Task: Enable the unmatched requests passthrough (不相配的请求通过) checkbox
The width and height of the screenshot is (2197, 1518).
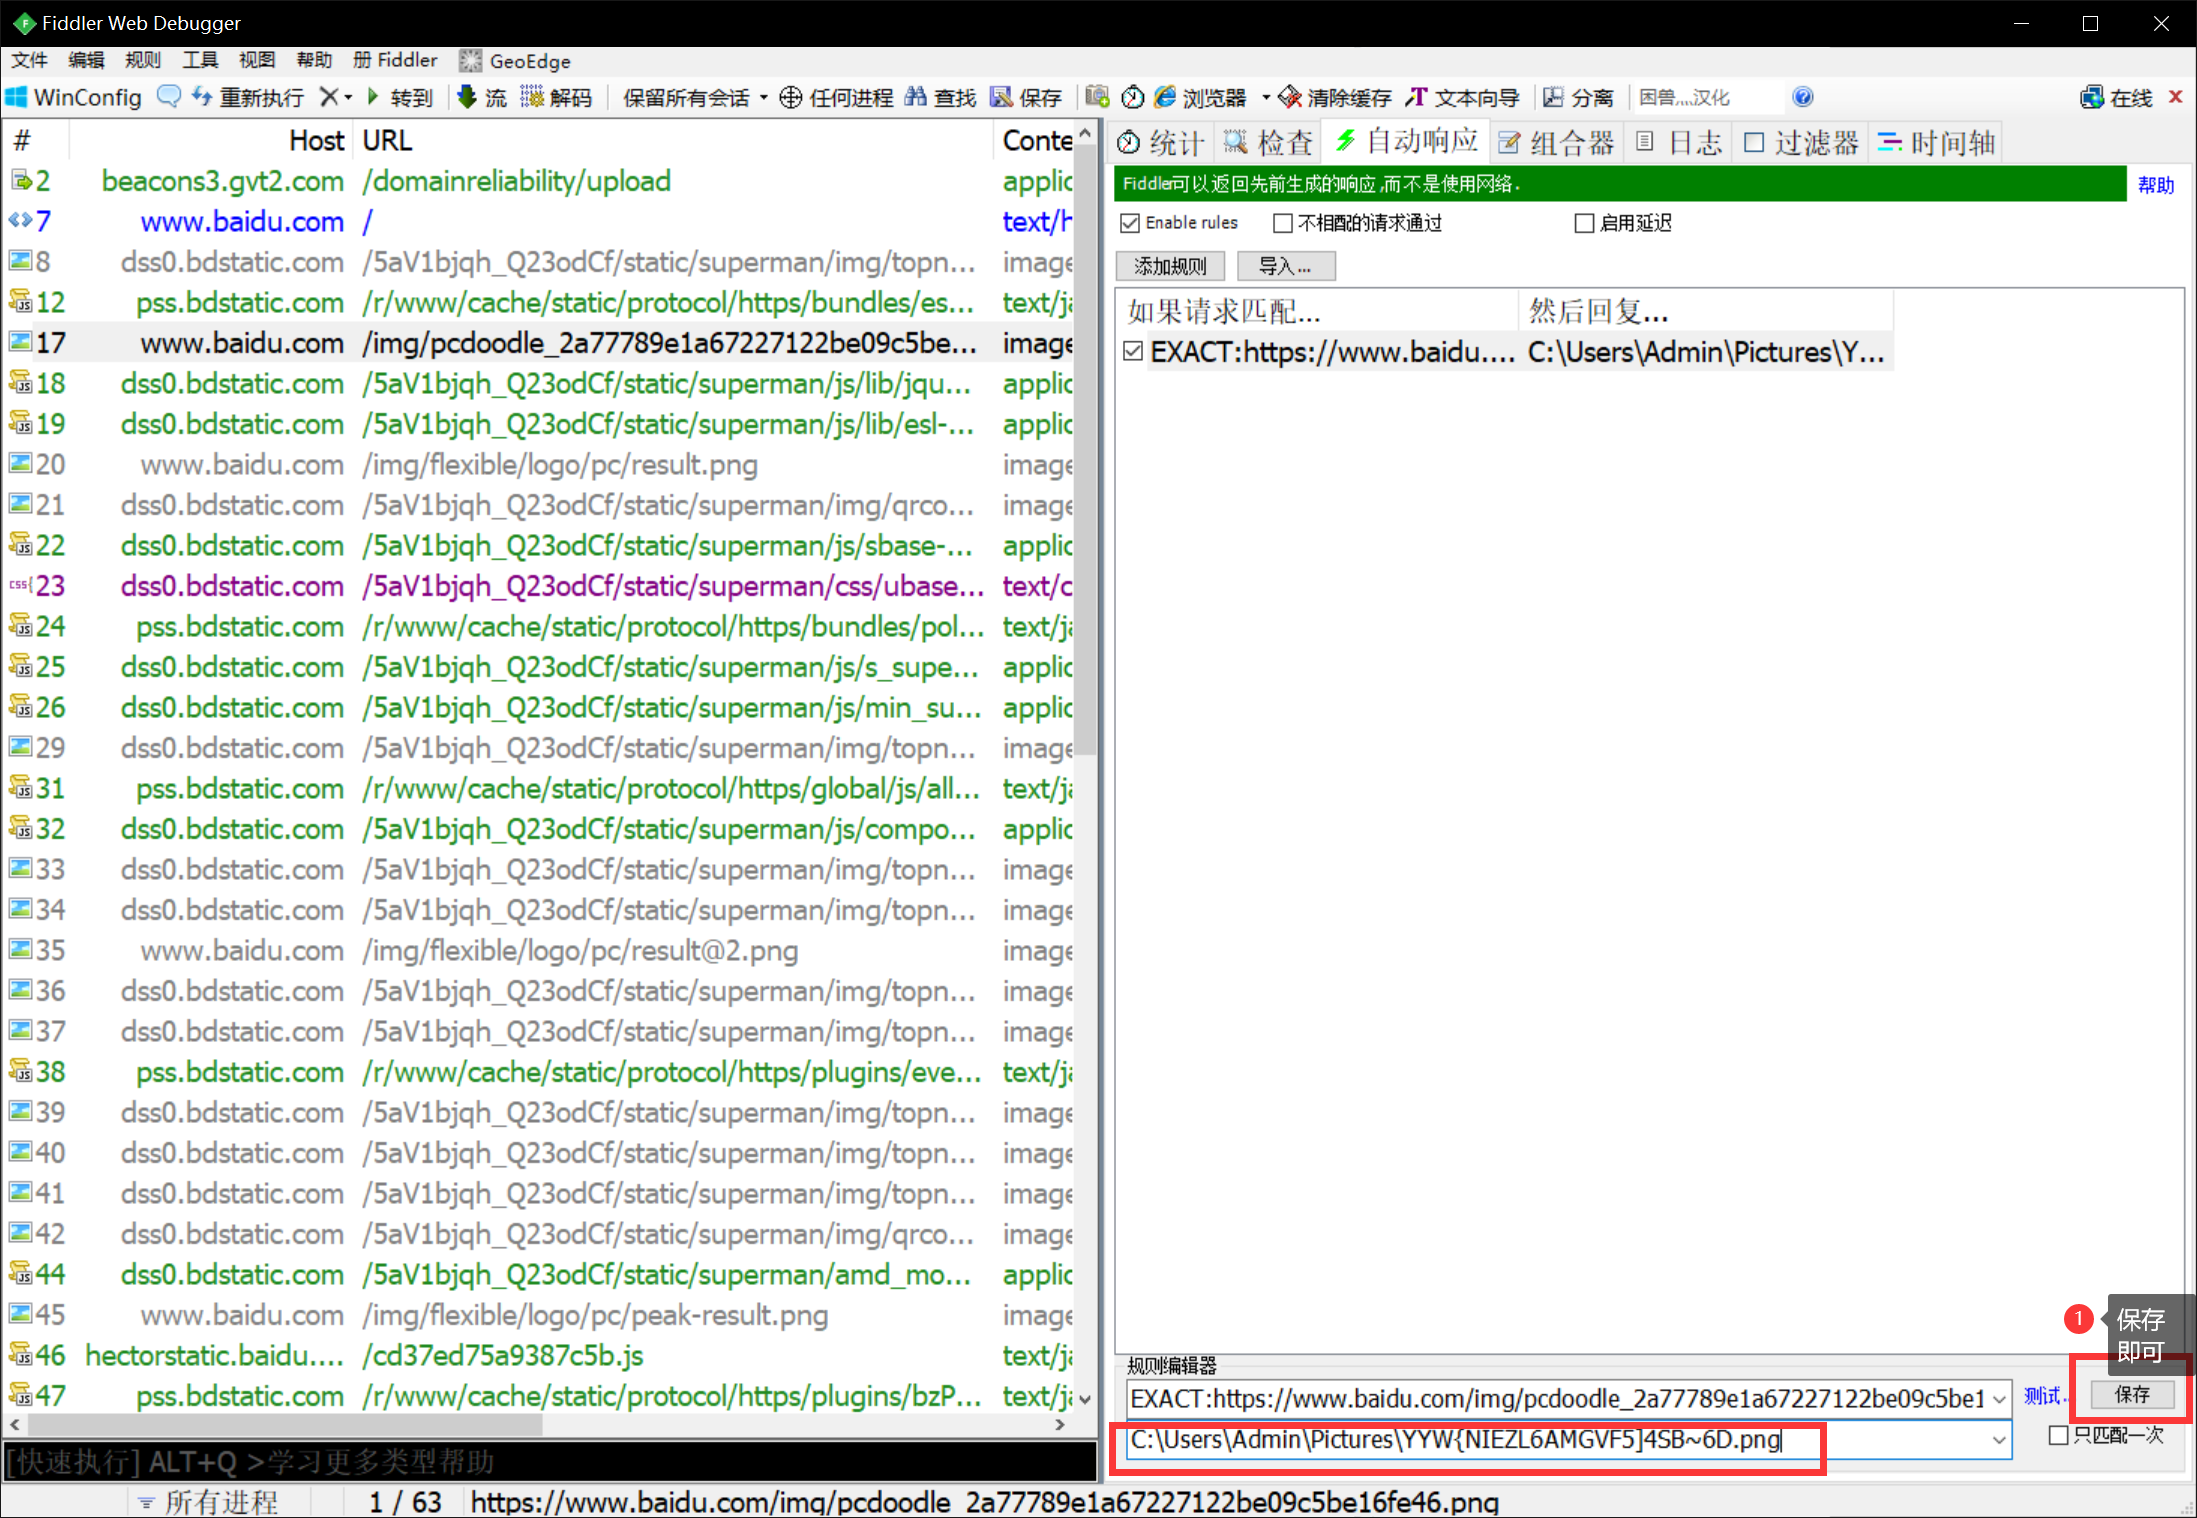Action: (x=1282, y=223)
